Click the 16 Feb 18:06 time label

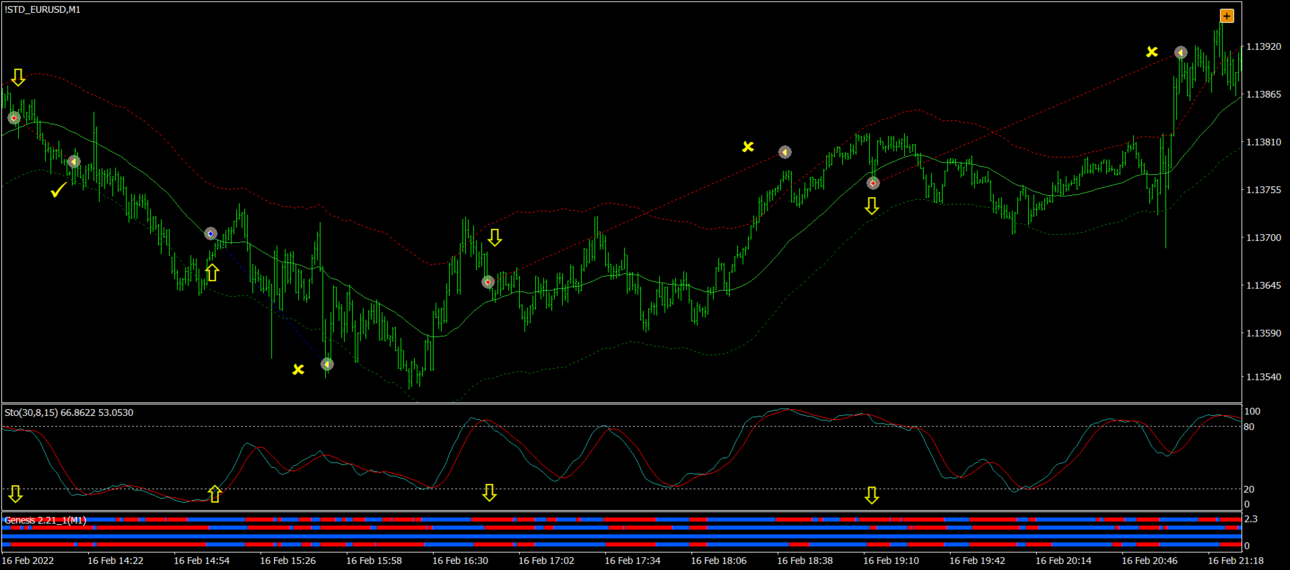pyautogui.click(x=719, y=561)
